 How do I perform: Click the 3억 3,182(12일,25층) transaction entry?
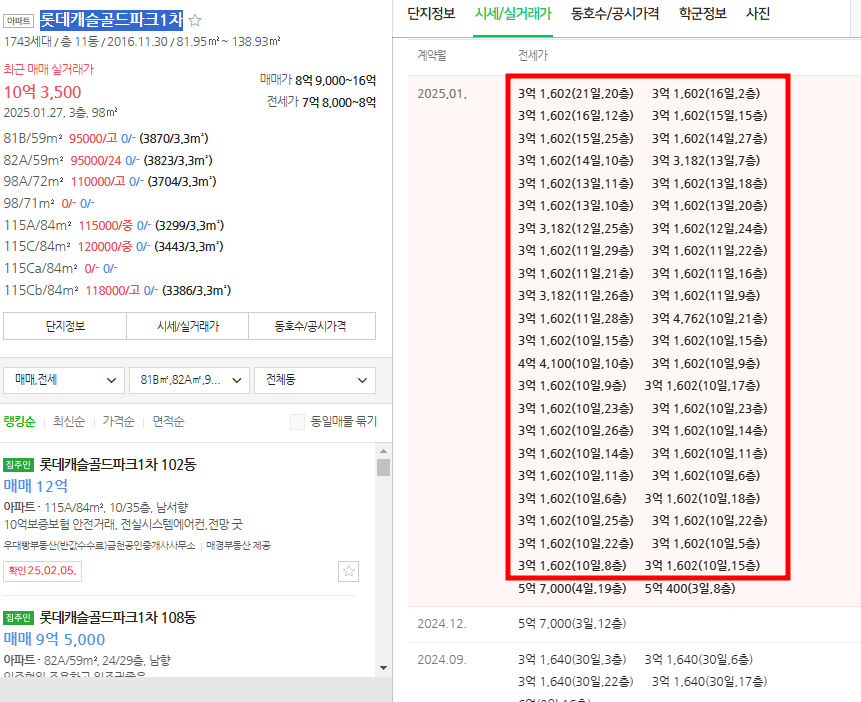575,229
